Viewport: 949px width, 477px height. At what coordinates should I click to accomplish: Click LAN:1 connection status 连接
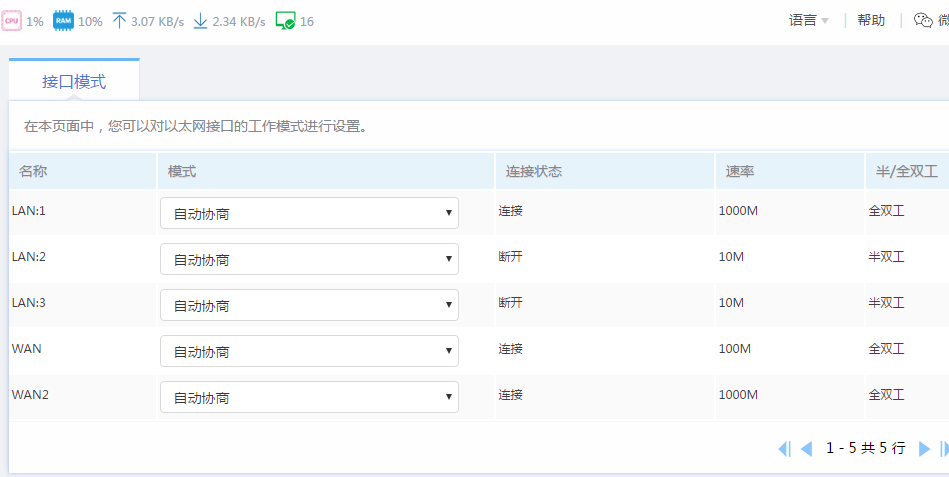(510, 211)
